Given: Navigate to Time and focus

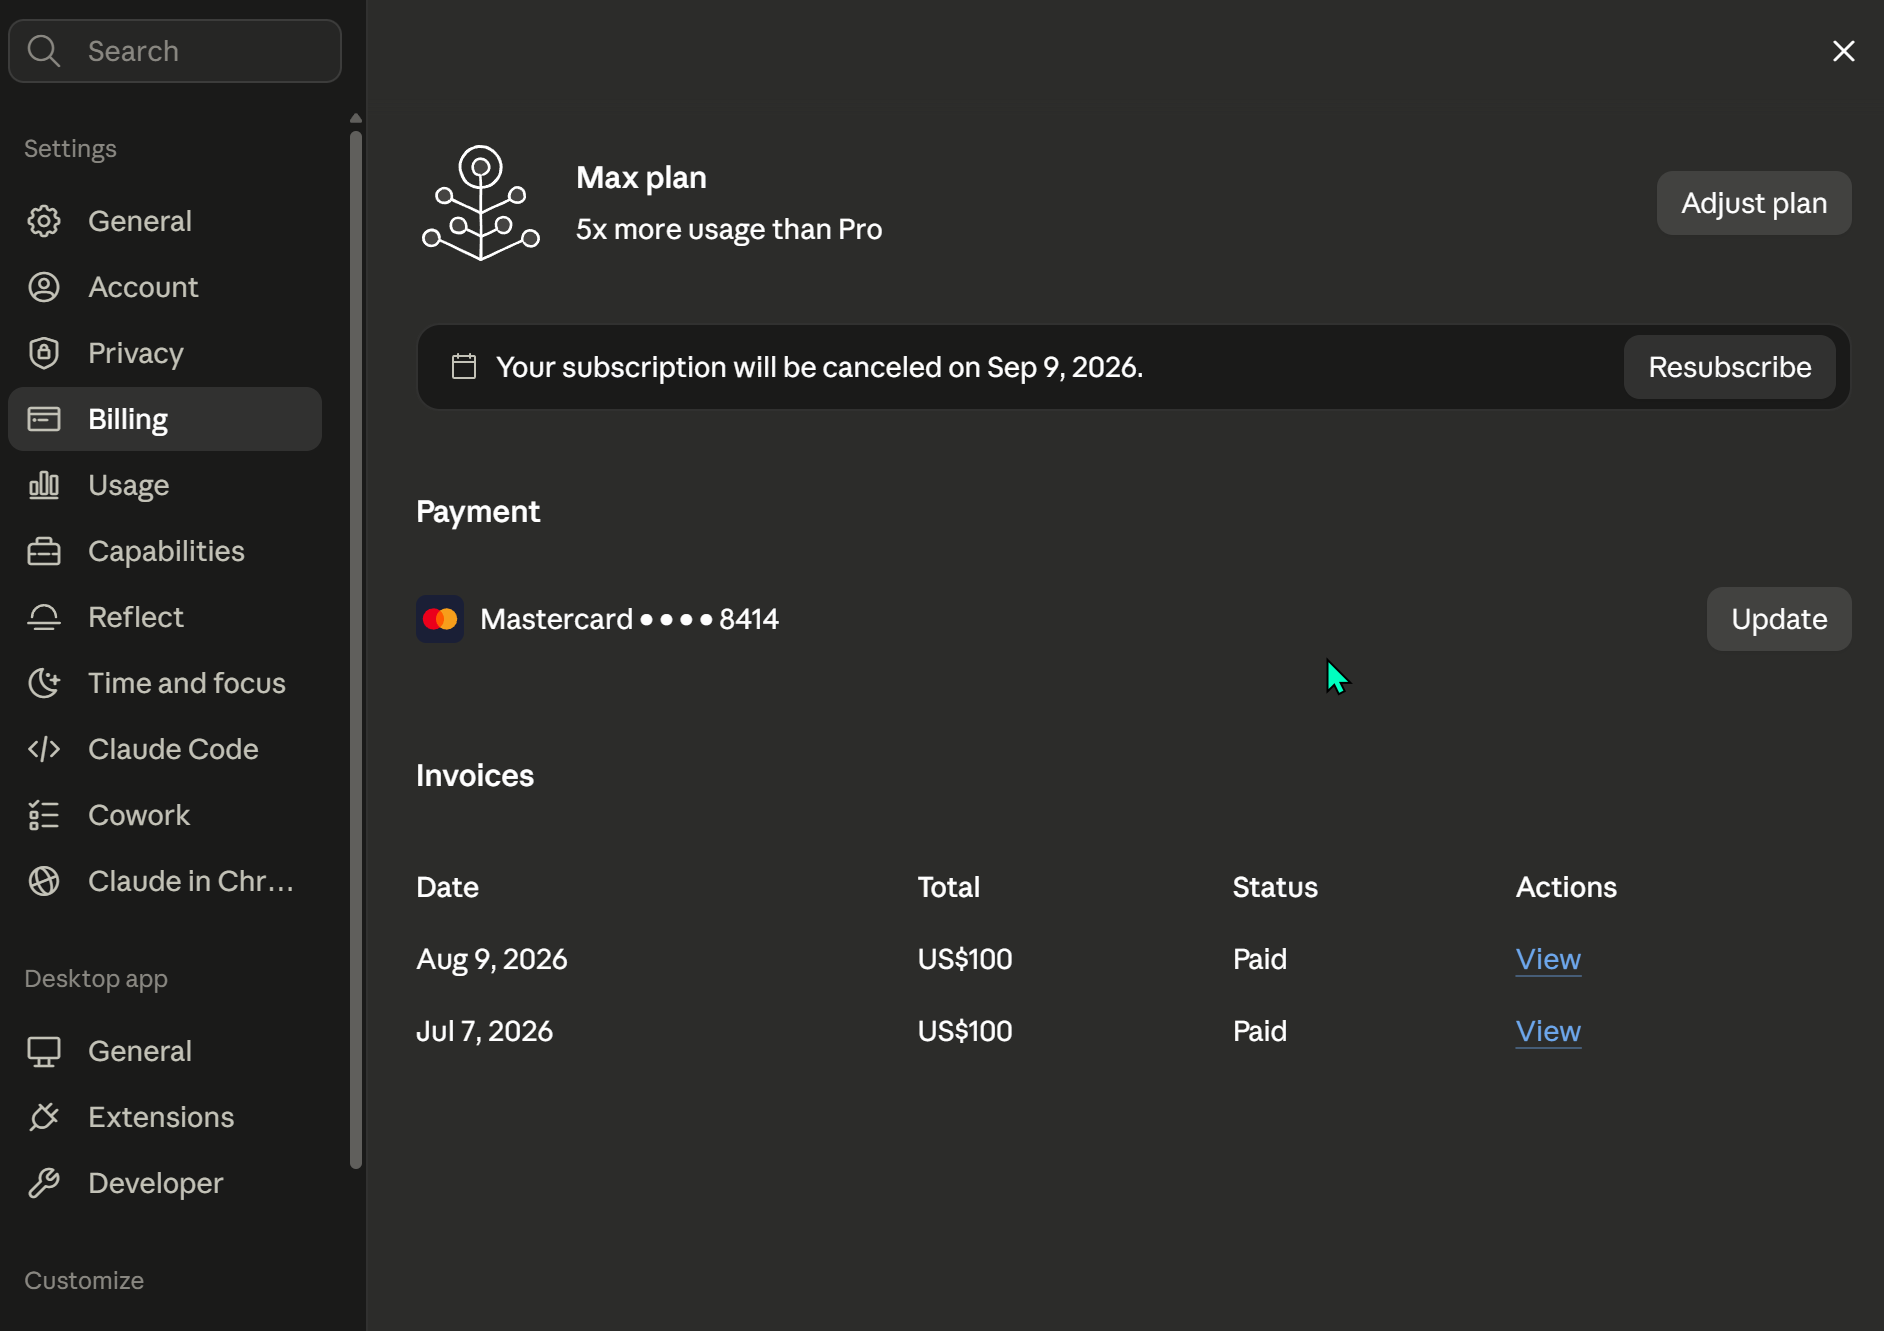Looking at the screenshot, I should point(165,683).
